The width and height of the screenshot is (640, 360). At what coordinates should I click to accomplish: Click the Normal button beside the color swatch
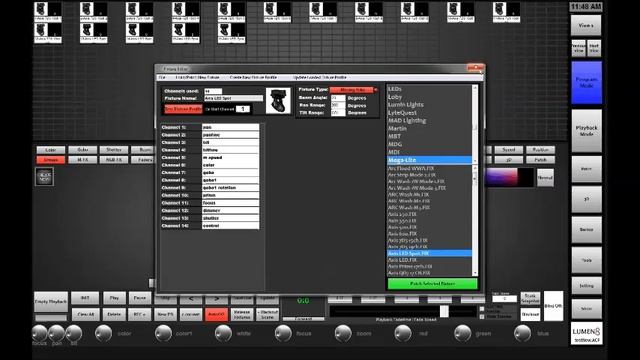click(545, 178)
